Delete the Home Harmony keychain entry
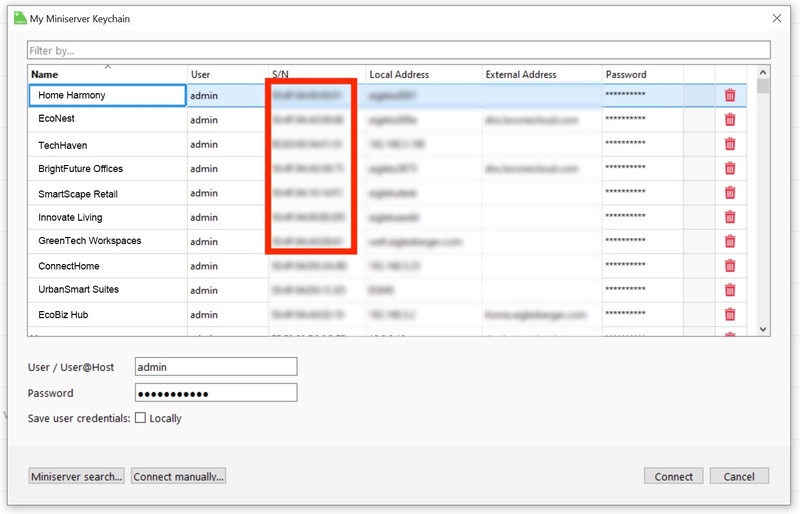This screenshot has height=514, width=800. (x=730, y=95)
